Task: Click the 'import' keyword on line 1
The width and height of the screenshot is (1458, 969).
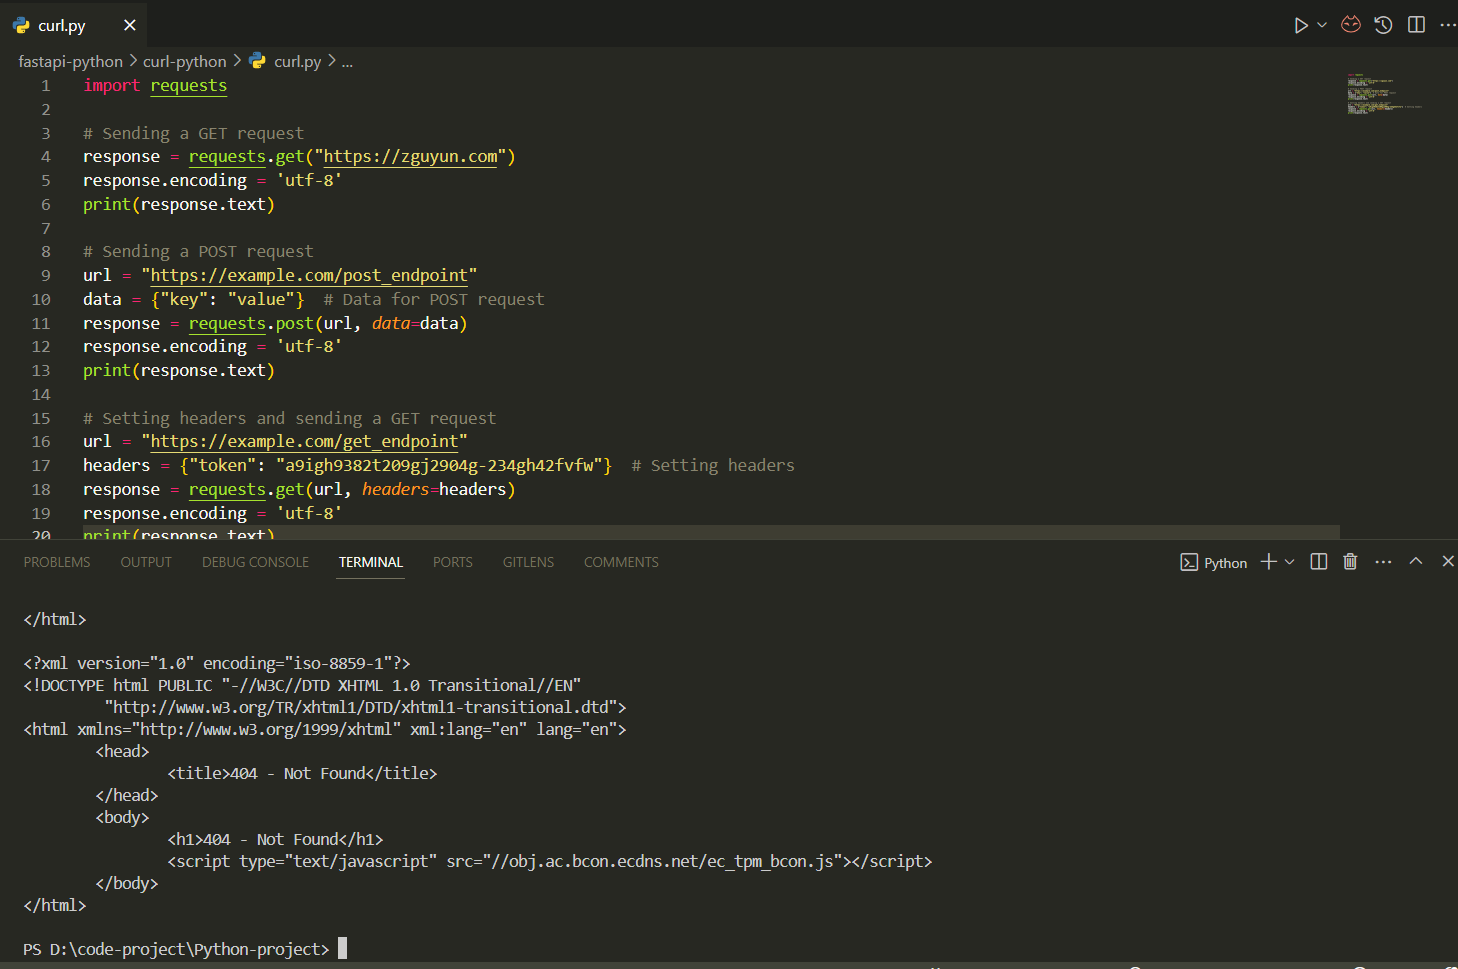Action: click(x=112, y=85)
